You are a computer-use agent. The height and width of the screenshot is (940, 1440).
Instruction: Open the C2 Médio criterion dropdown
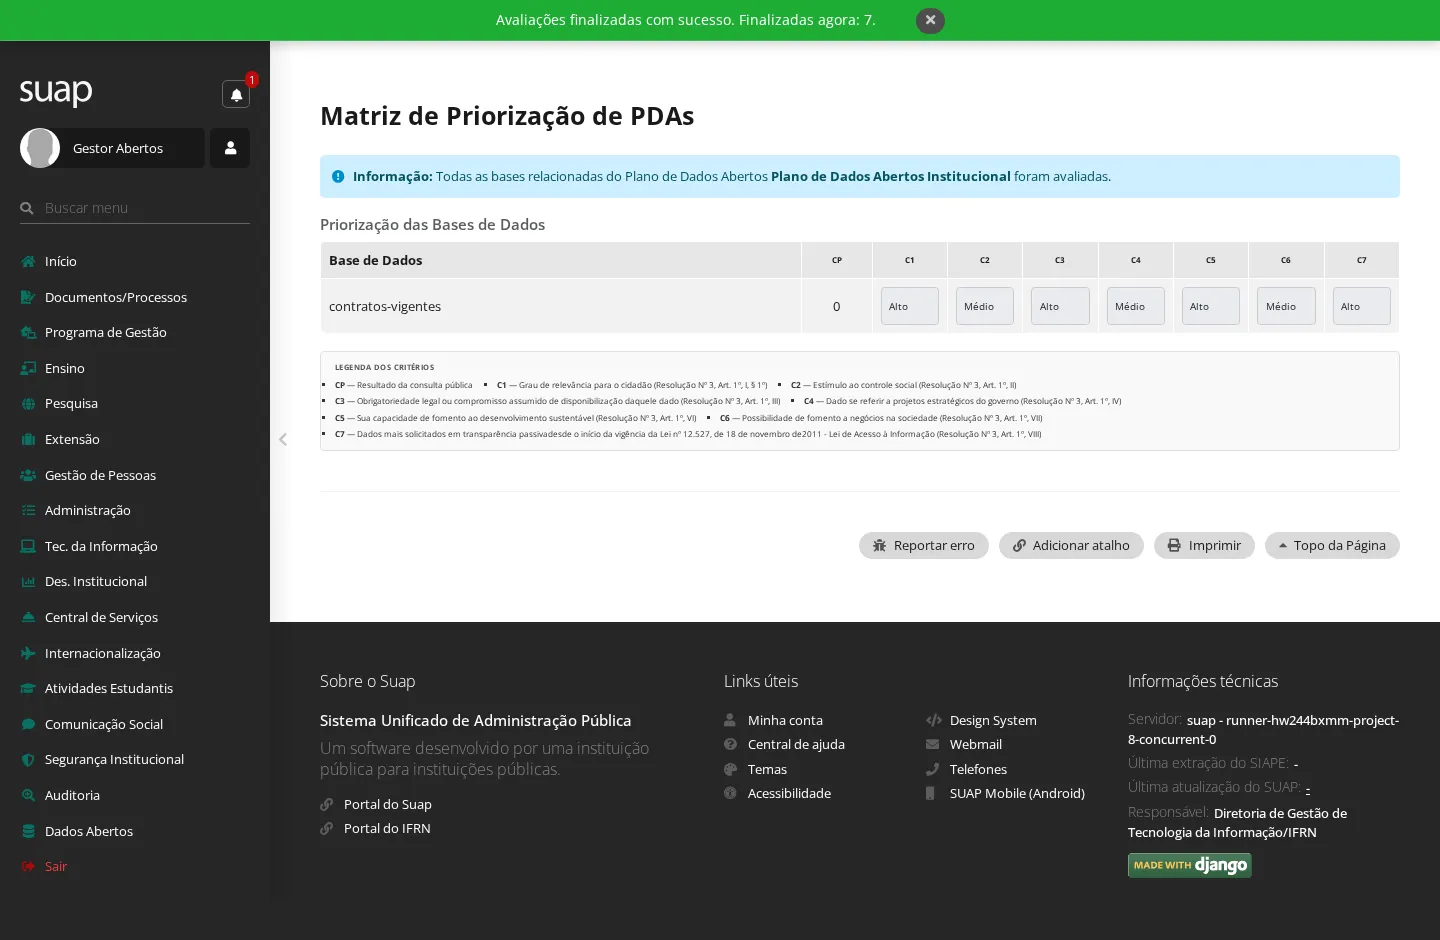tap(985, 306)
